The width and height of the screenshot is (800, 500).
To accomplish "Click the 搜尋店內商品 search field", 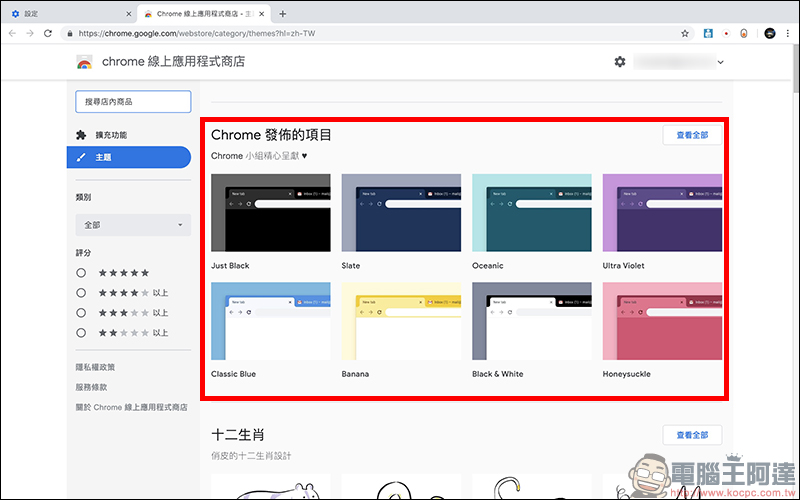I will [133, 102].
